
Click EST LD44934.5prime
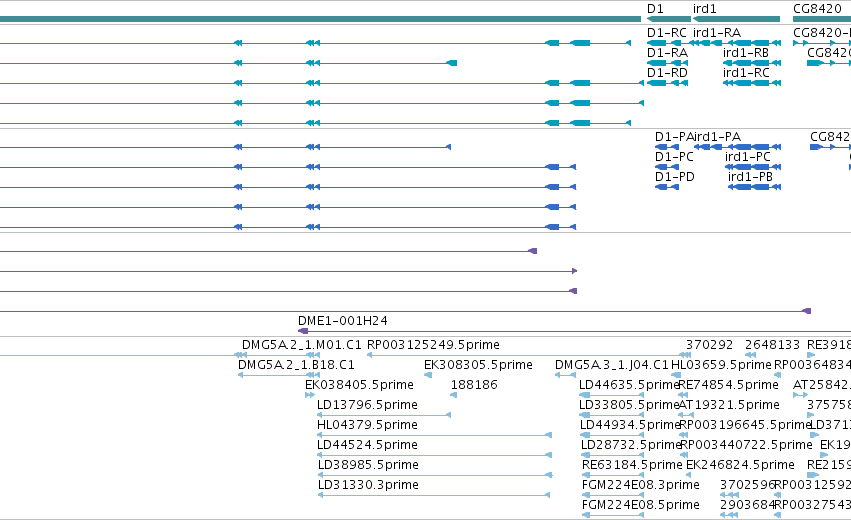coord(630,425)
